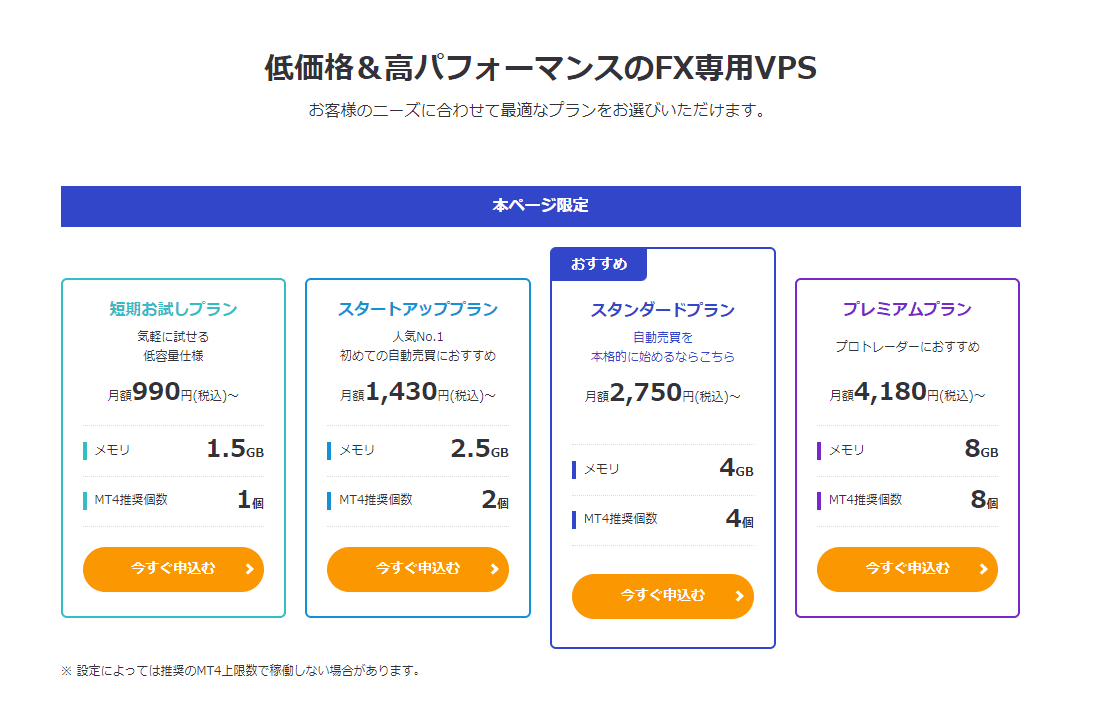Click the プレミアムプラン apply button
The height and width of the screenshot is (723, 1107).
[907, 569]
